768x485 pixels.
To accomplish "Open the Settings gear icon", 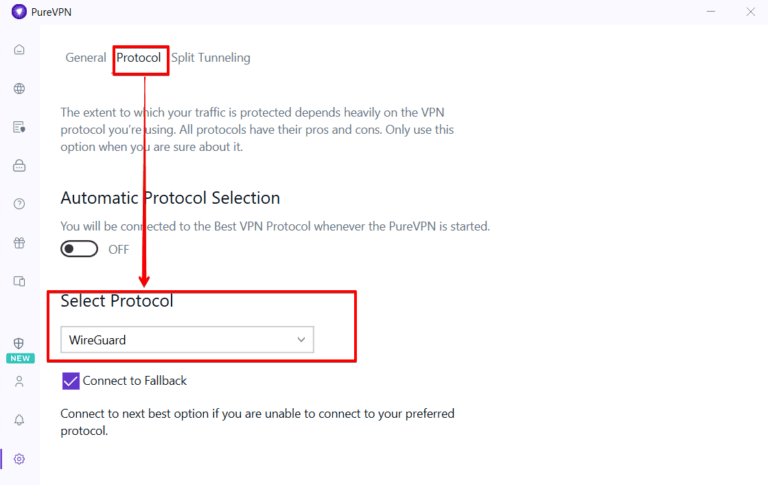I will click(x=19, y=459).
